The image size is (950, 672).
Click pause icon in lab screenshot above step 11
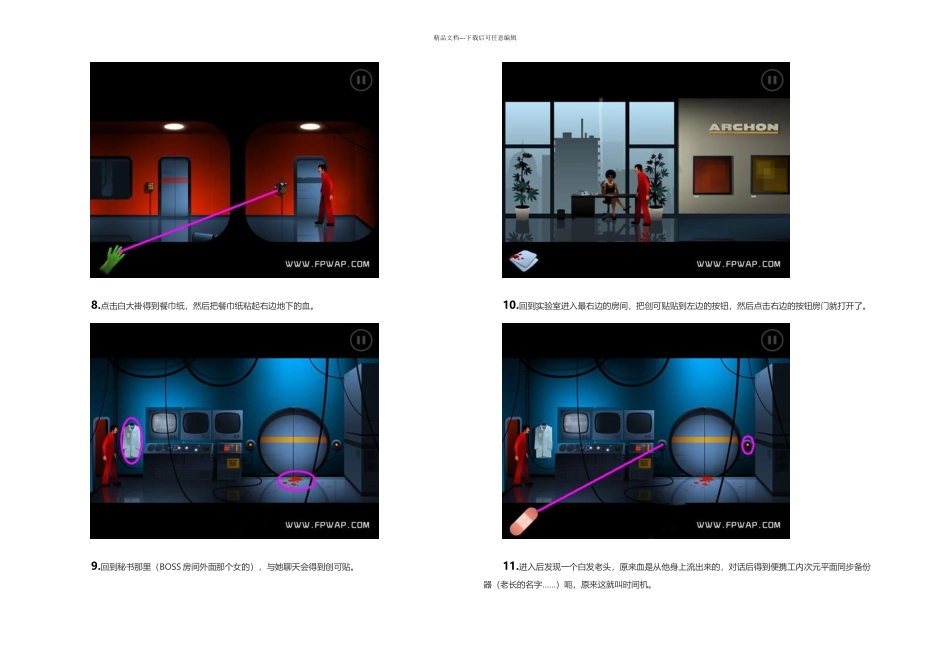click(x=772, y=340)
